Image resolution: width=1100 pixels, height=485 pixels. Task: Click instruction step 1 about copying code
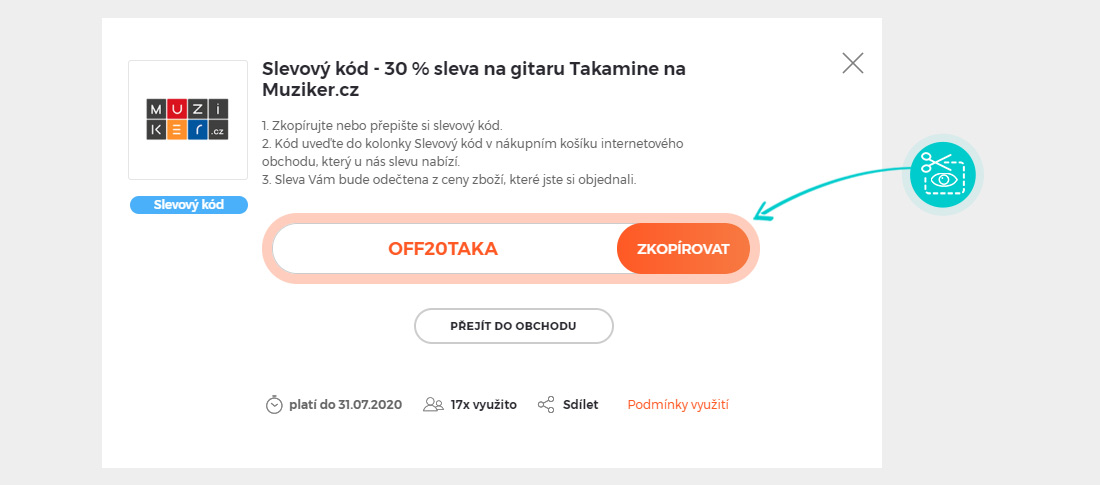(x=382, y=126)
